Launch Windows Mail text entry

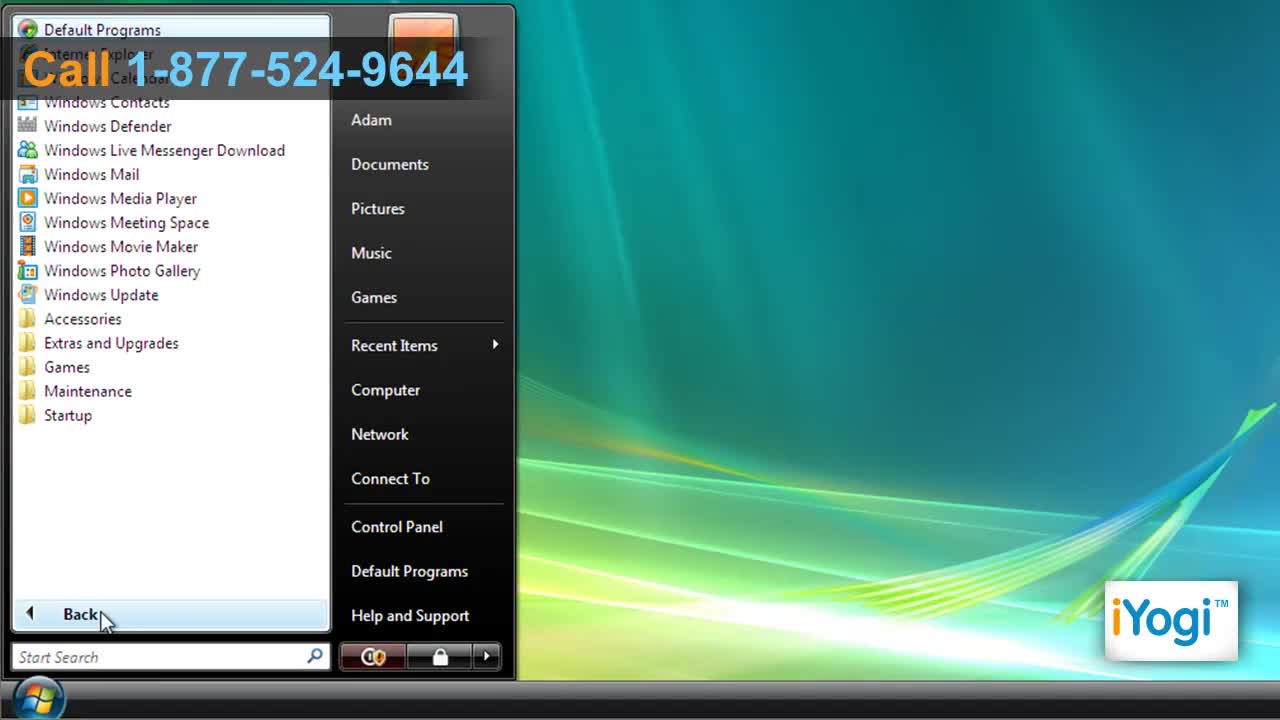pyautogui.click(x=92, y=174)
